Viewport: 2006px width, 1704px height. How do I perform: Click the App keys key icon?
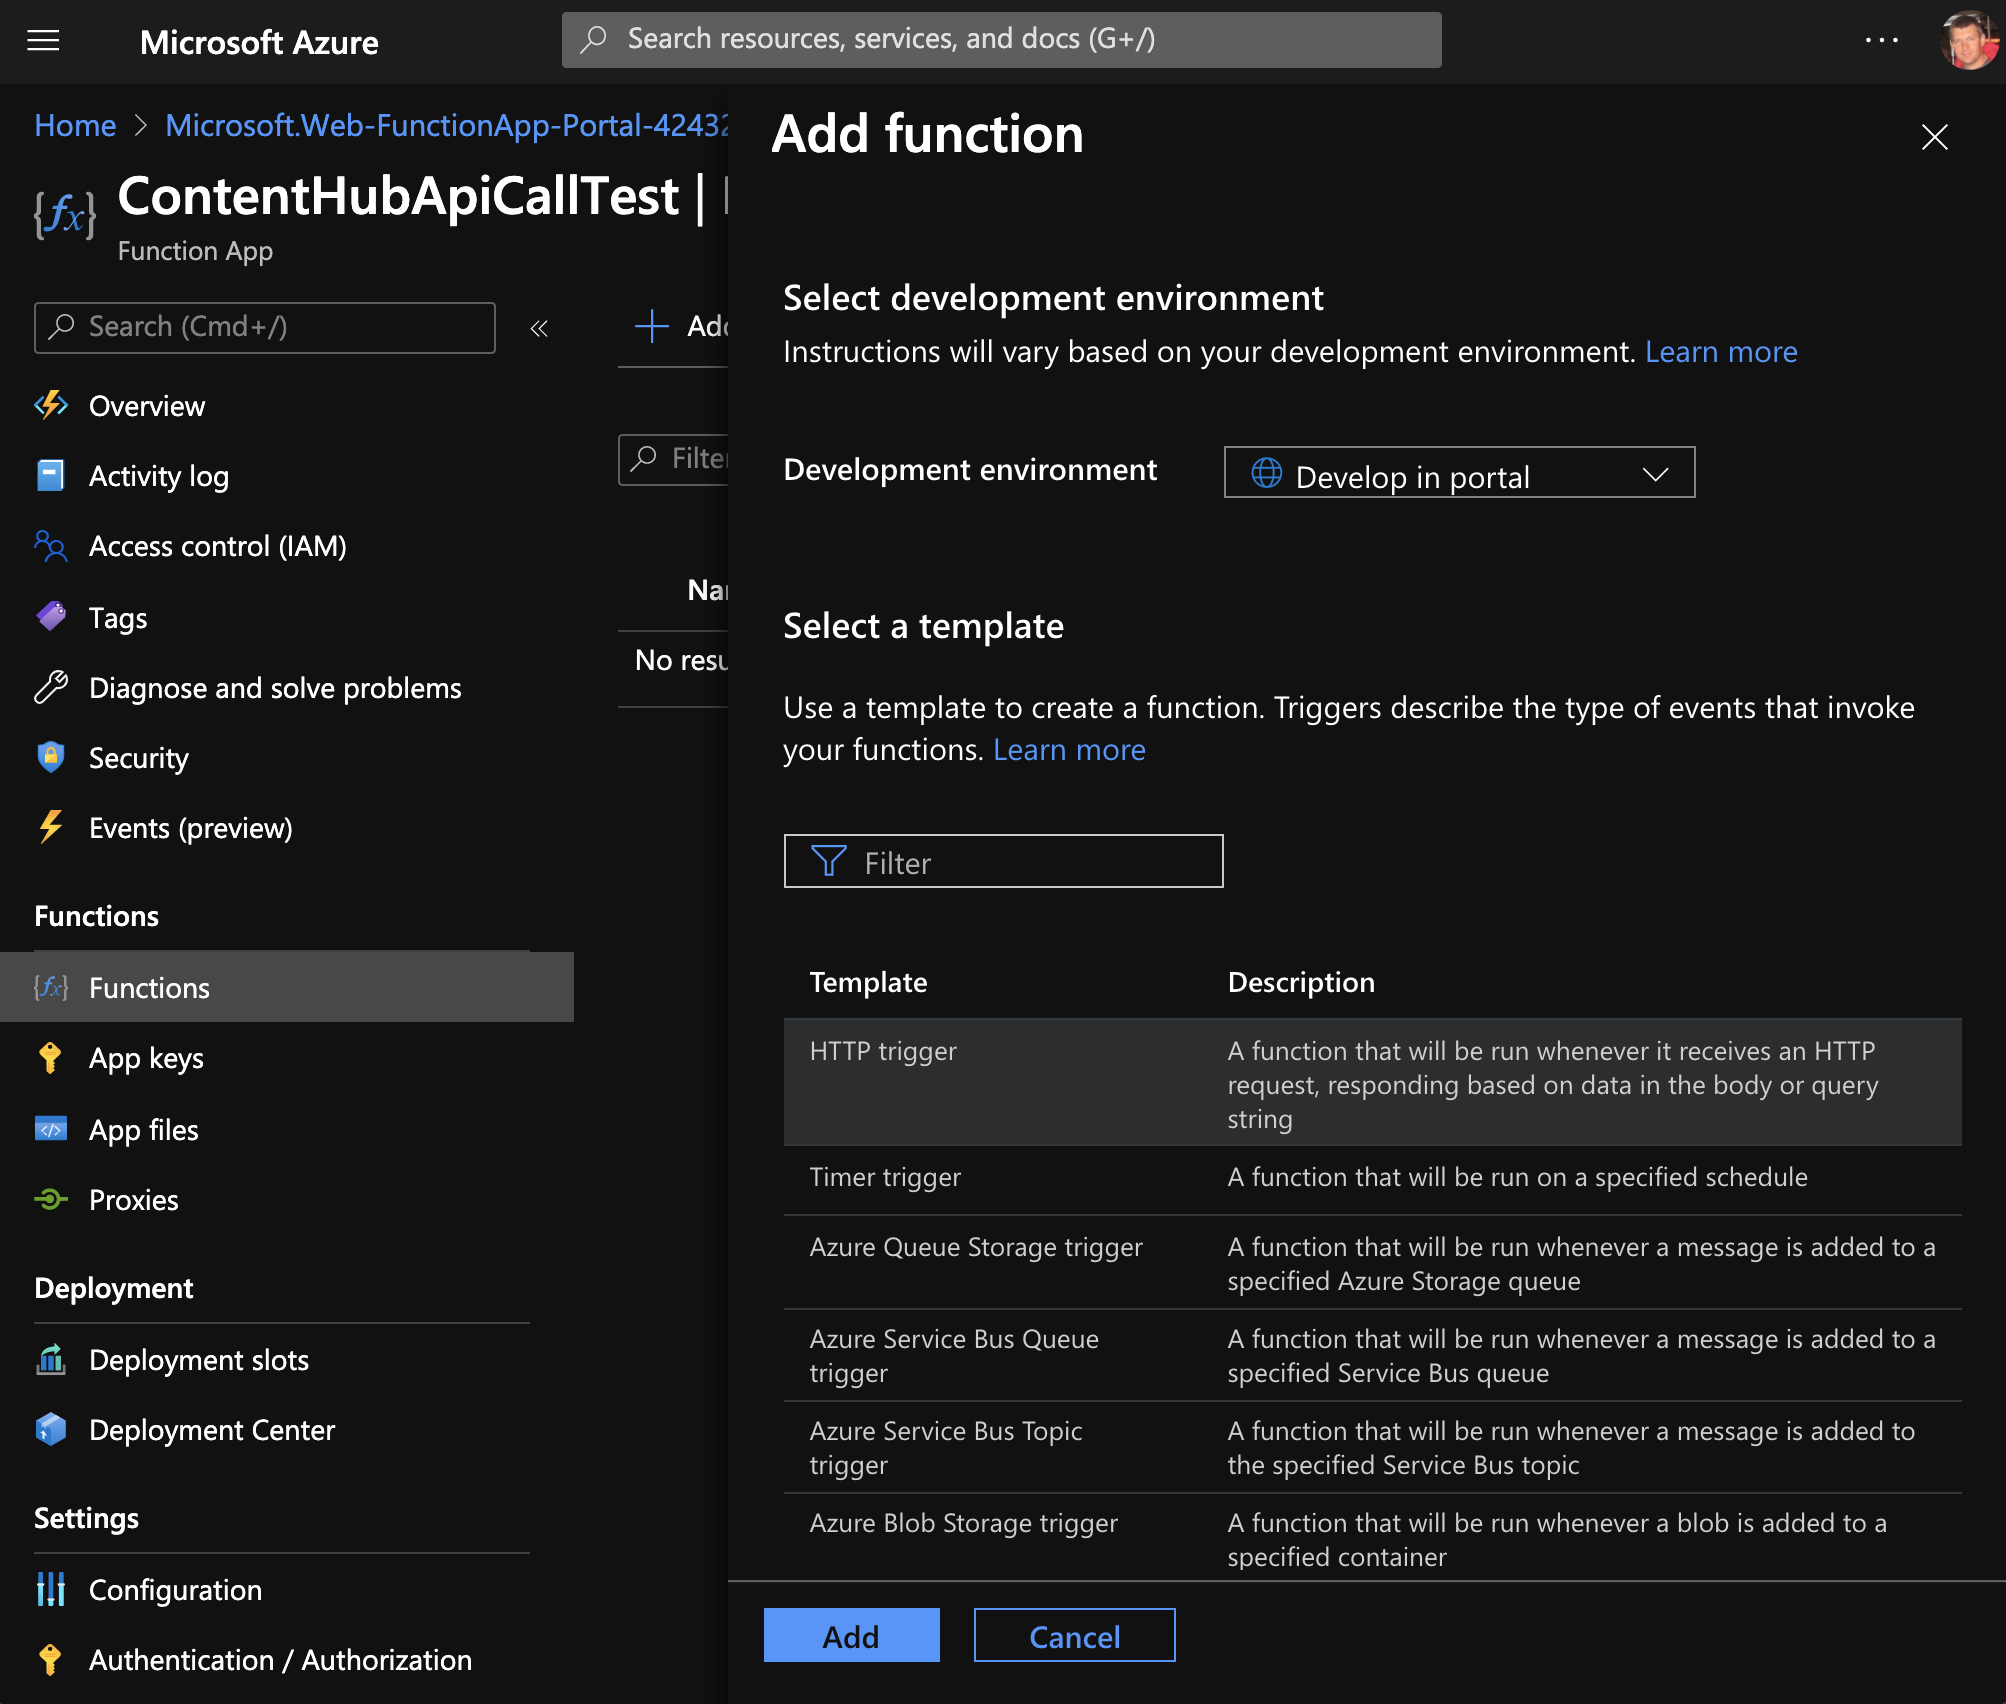tap(51, 1057)
